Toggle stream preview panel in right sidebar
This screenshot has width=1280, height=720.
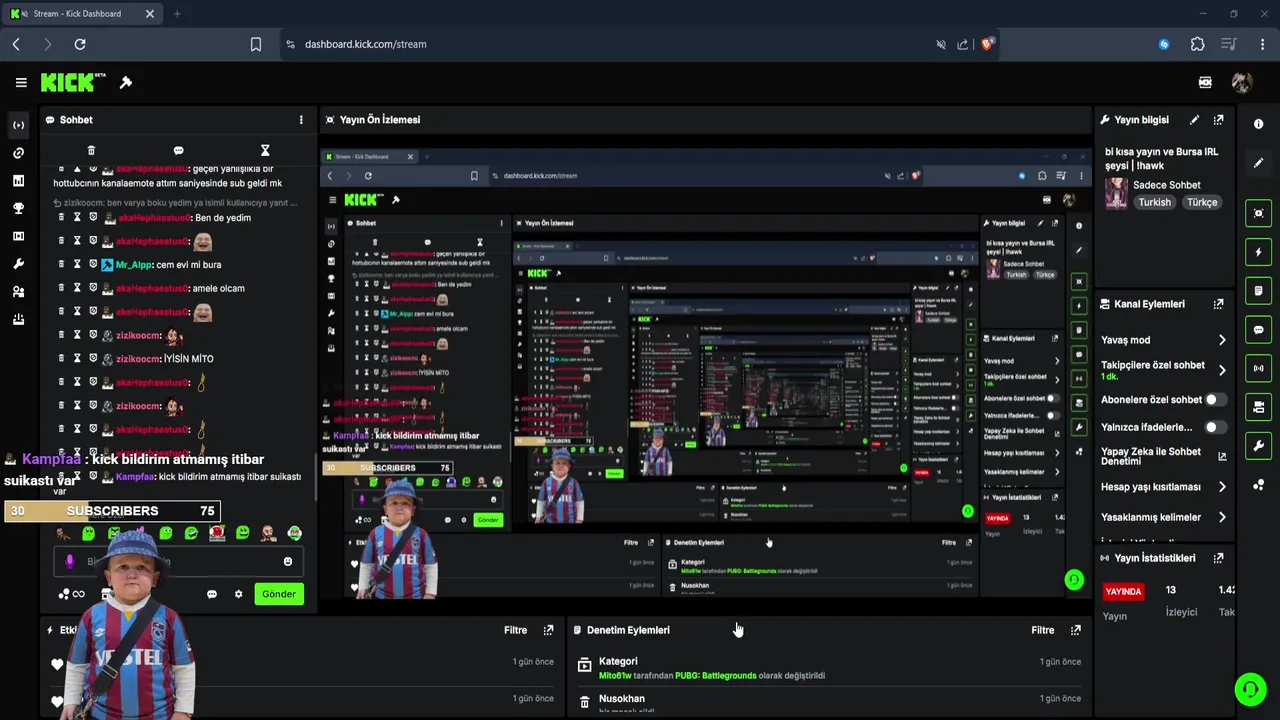pos(1258,213)
